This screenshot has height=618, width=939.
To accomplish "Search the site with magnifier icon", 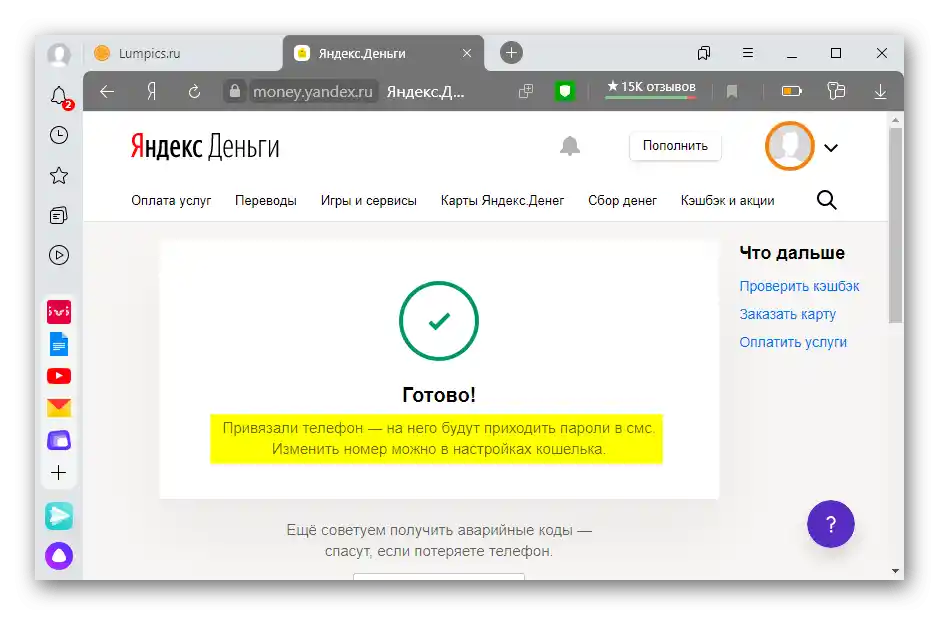I will (x=826, y=200).
